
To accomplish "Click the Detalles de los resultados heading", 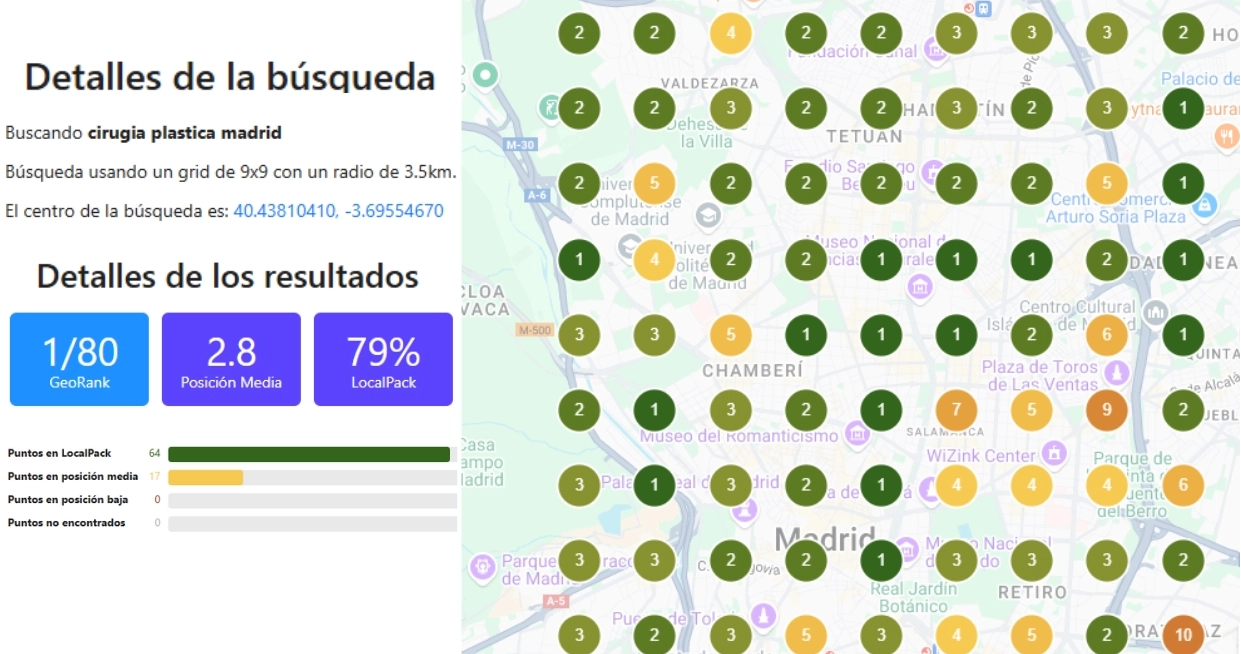I will [228, 276].
